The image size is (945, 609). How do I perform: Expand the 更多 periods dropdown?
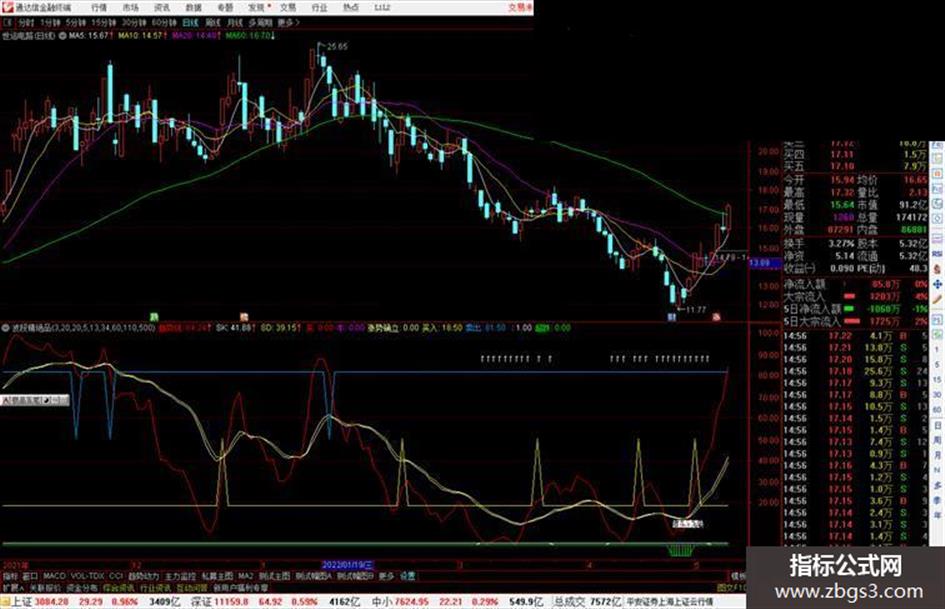(x=288, y=22)
